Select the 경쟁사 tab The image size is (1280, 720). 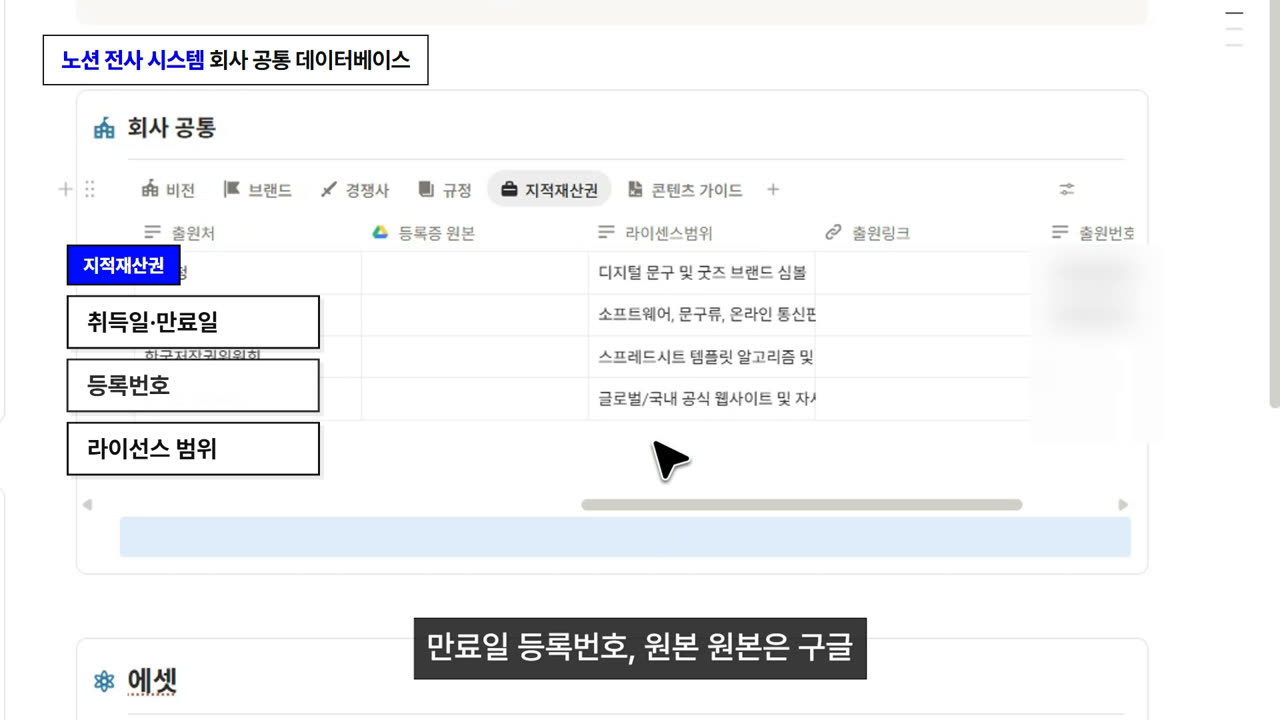tap(355, 190)
